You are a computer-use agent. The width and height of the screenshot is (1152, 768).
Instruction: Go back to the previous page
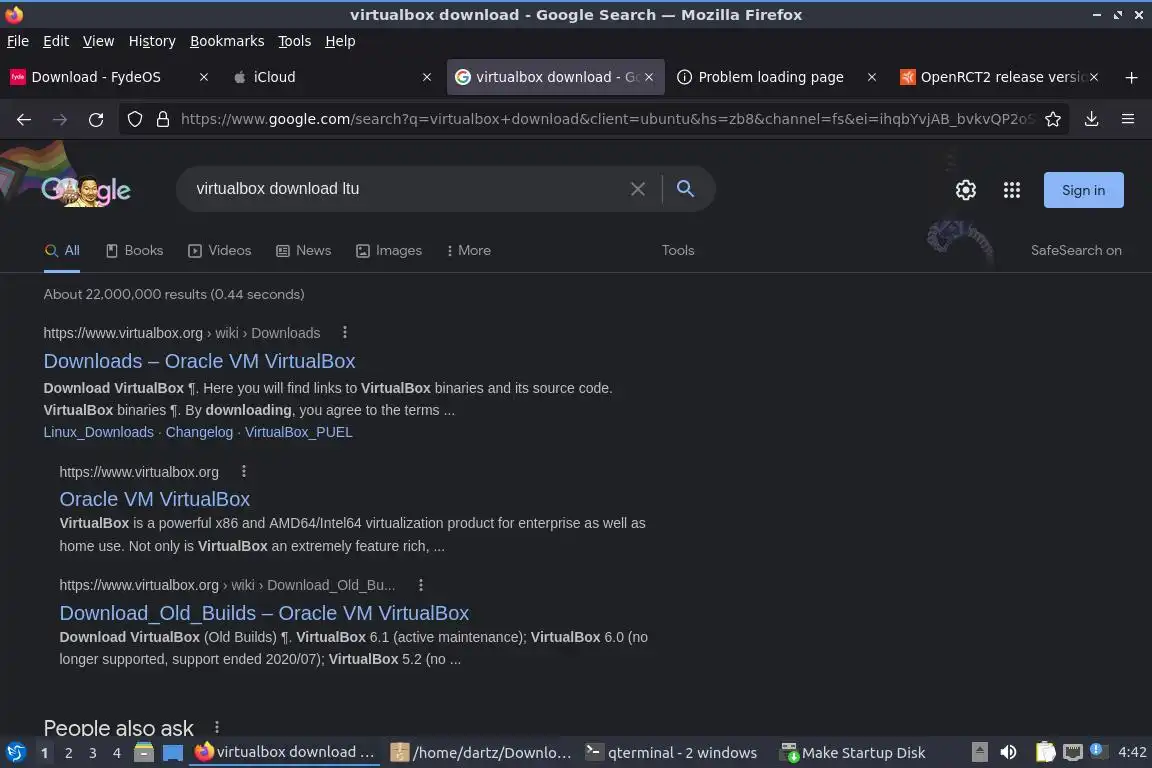(x=24, y=119)
